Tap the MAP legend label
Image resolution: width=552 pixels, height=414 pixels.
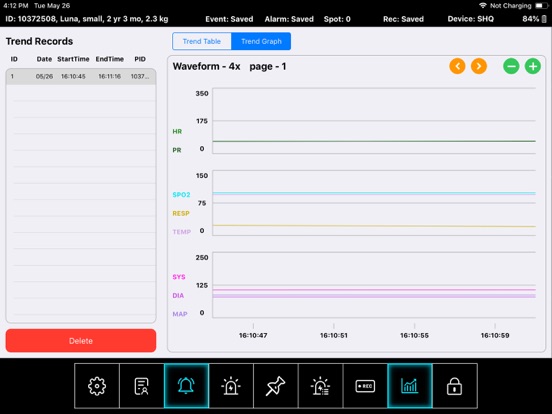tap(180, 314)
